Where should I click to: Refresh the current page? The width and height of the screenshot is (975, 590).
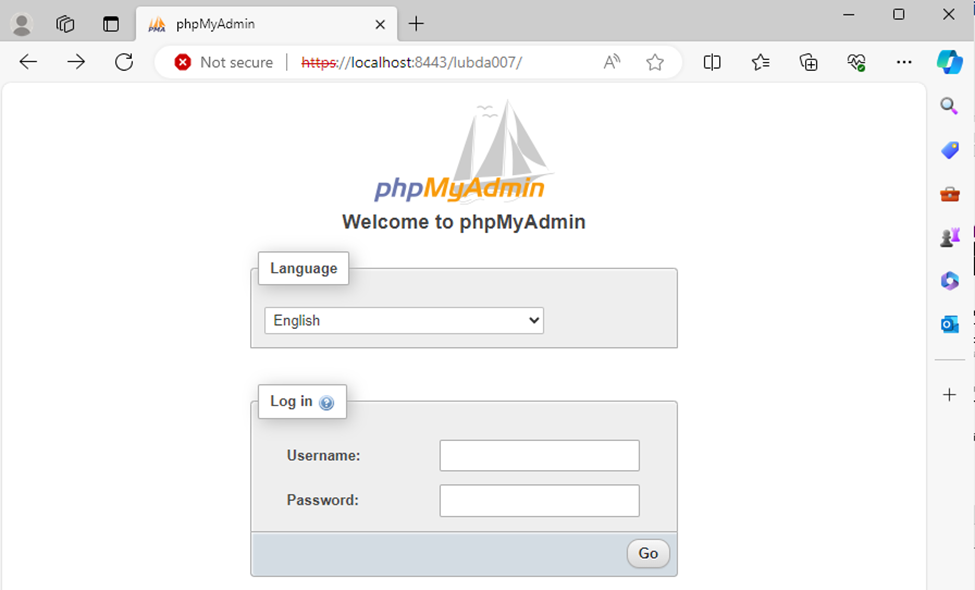124,62
